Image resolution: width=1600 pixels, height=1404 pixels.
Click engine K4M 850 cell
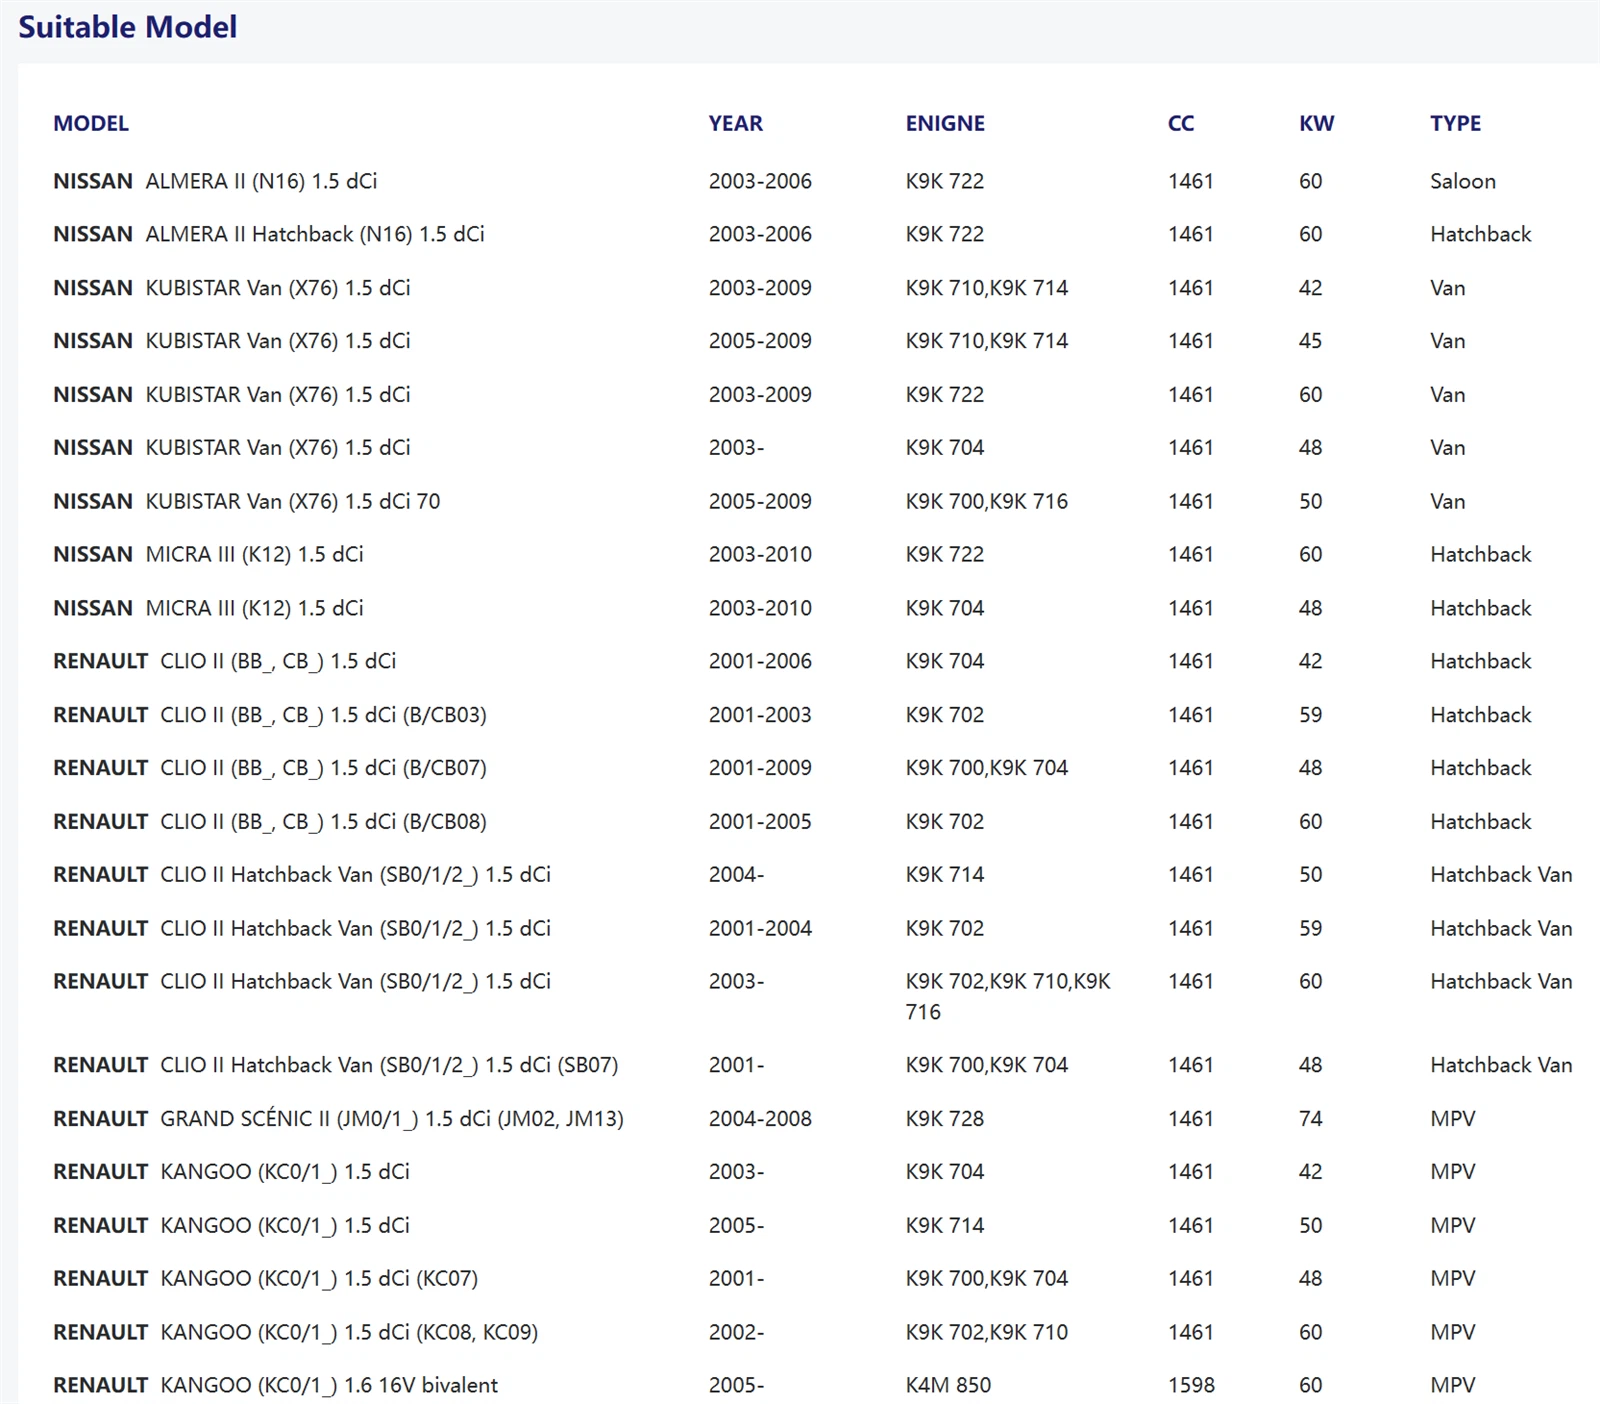tap(948, 1385)
